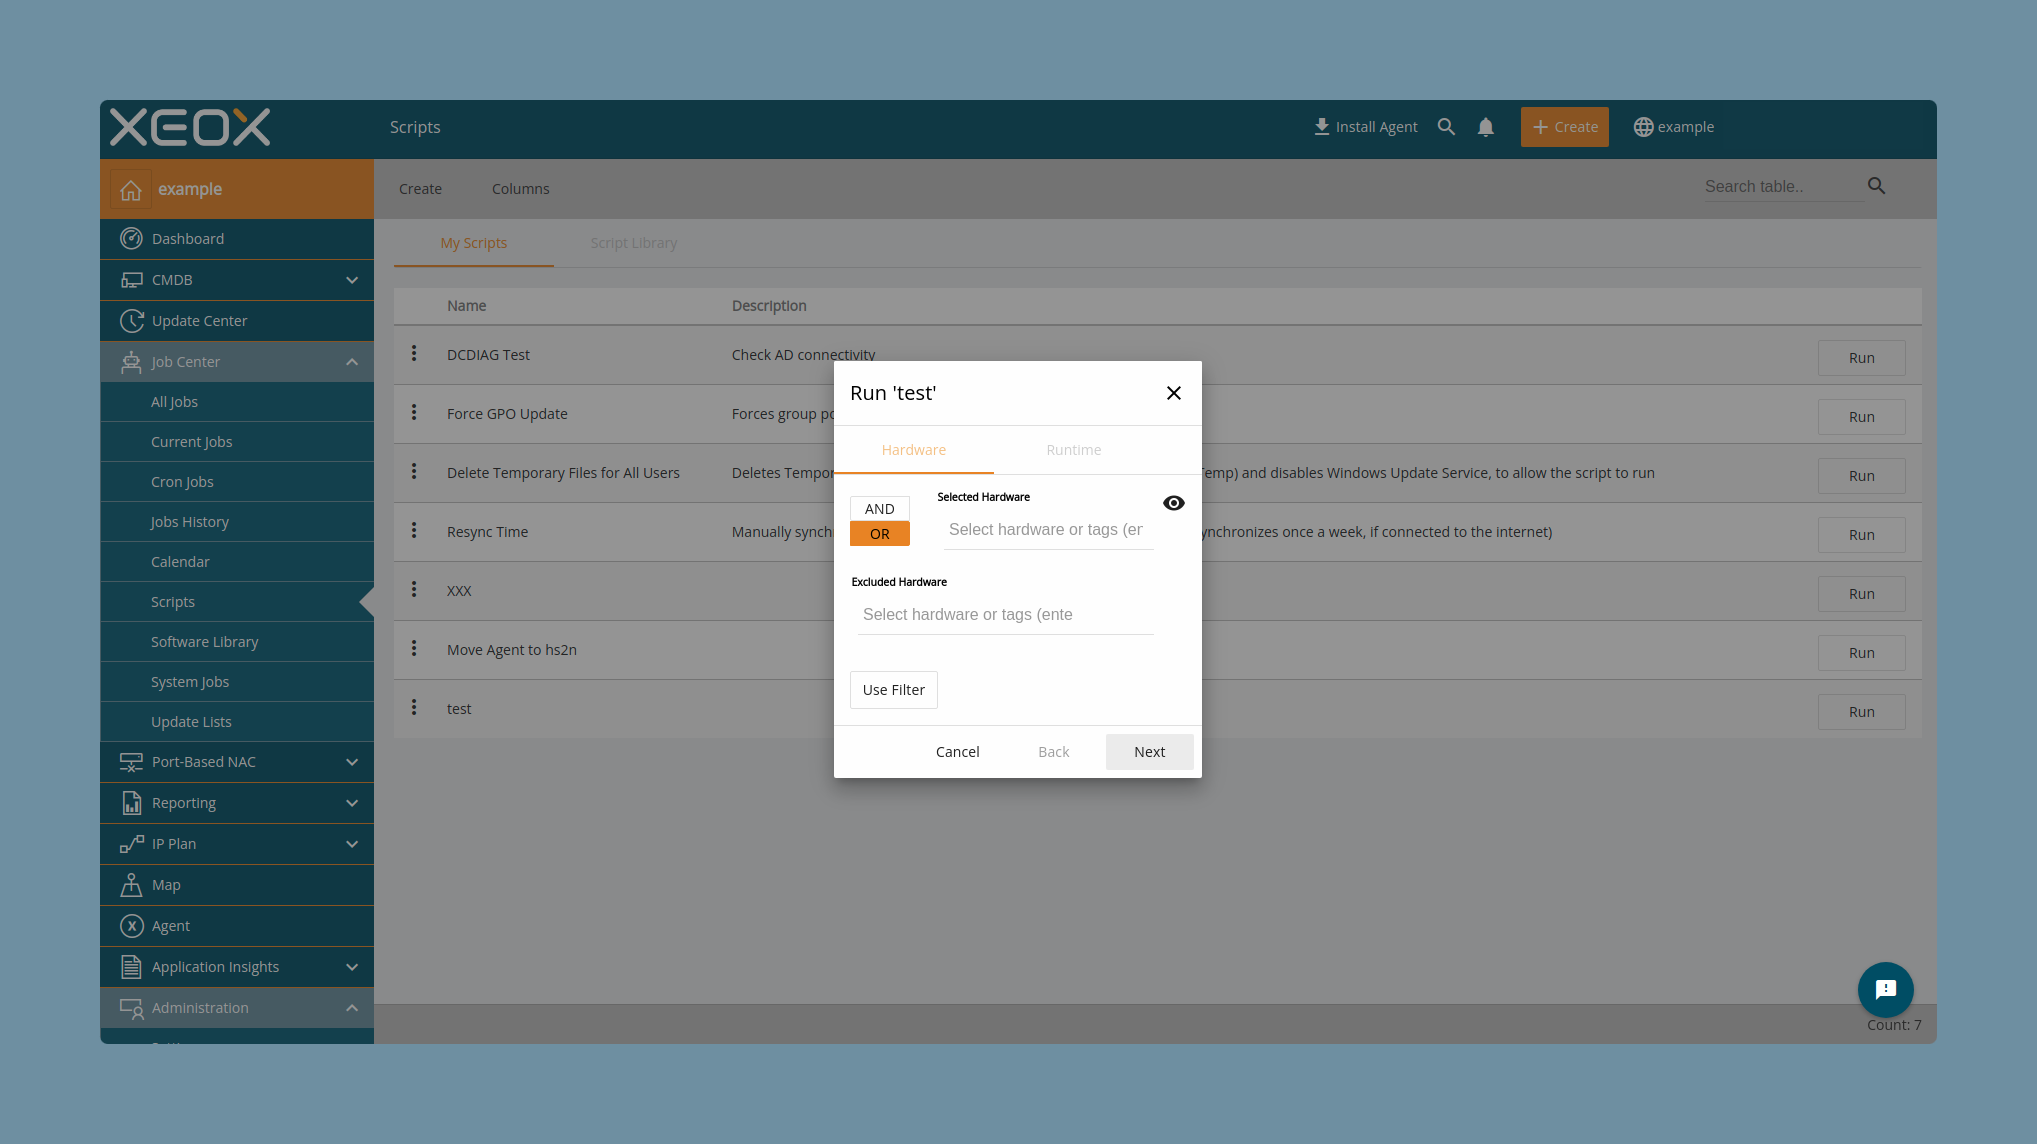Viewport: 2037px width, 1144px height.
Task: Click the orange Create button
Action: coord(1565,127)
